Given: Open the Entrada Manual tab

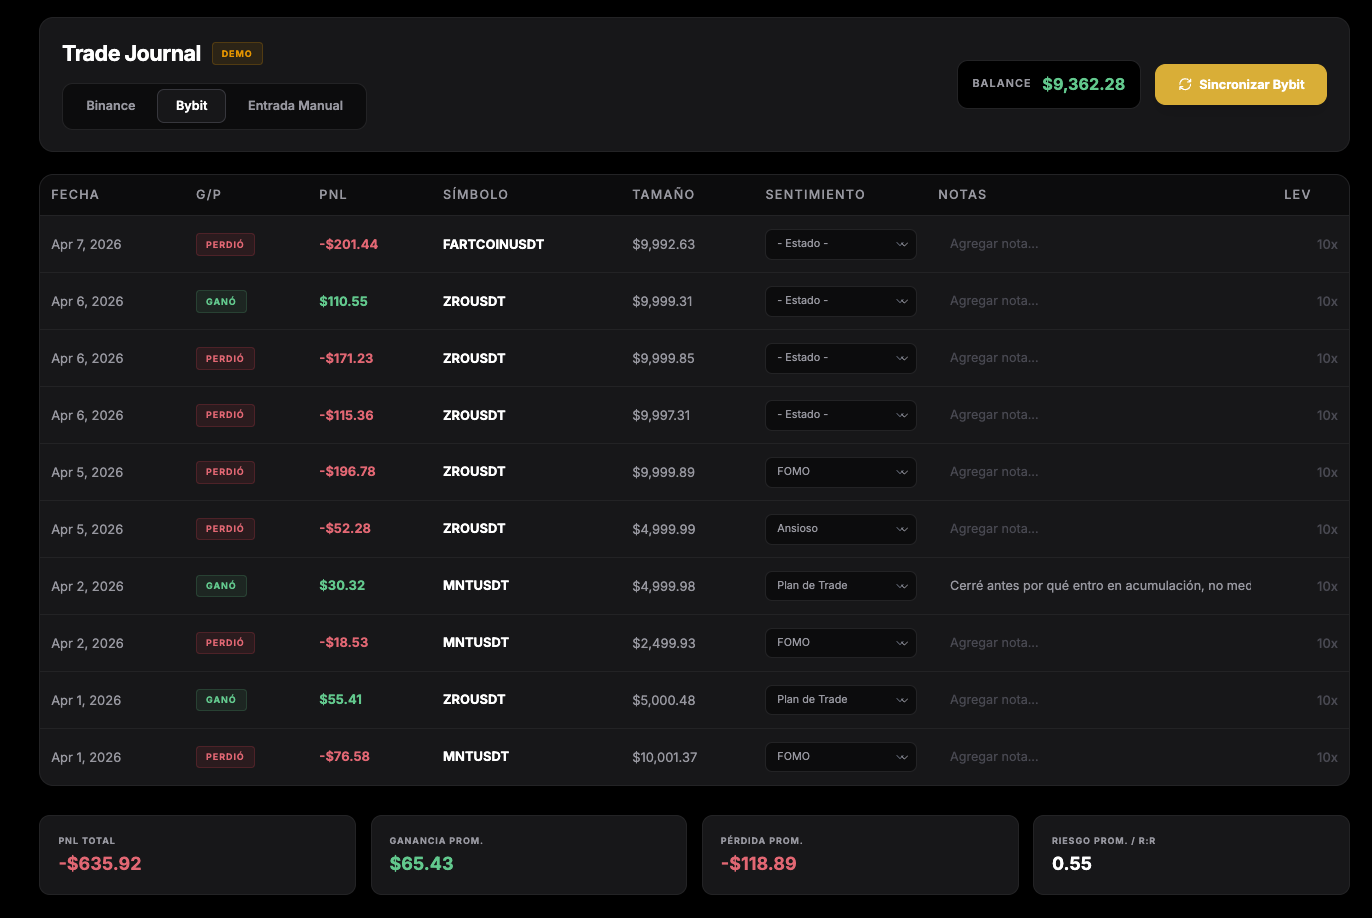Looking at the screenshot, I should [295, 106].
